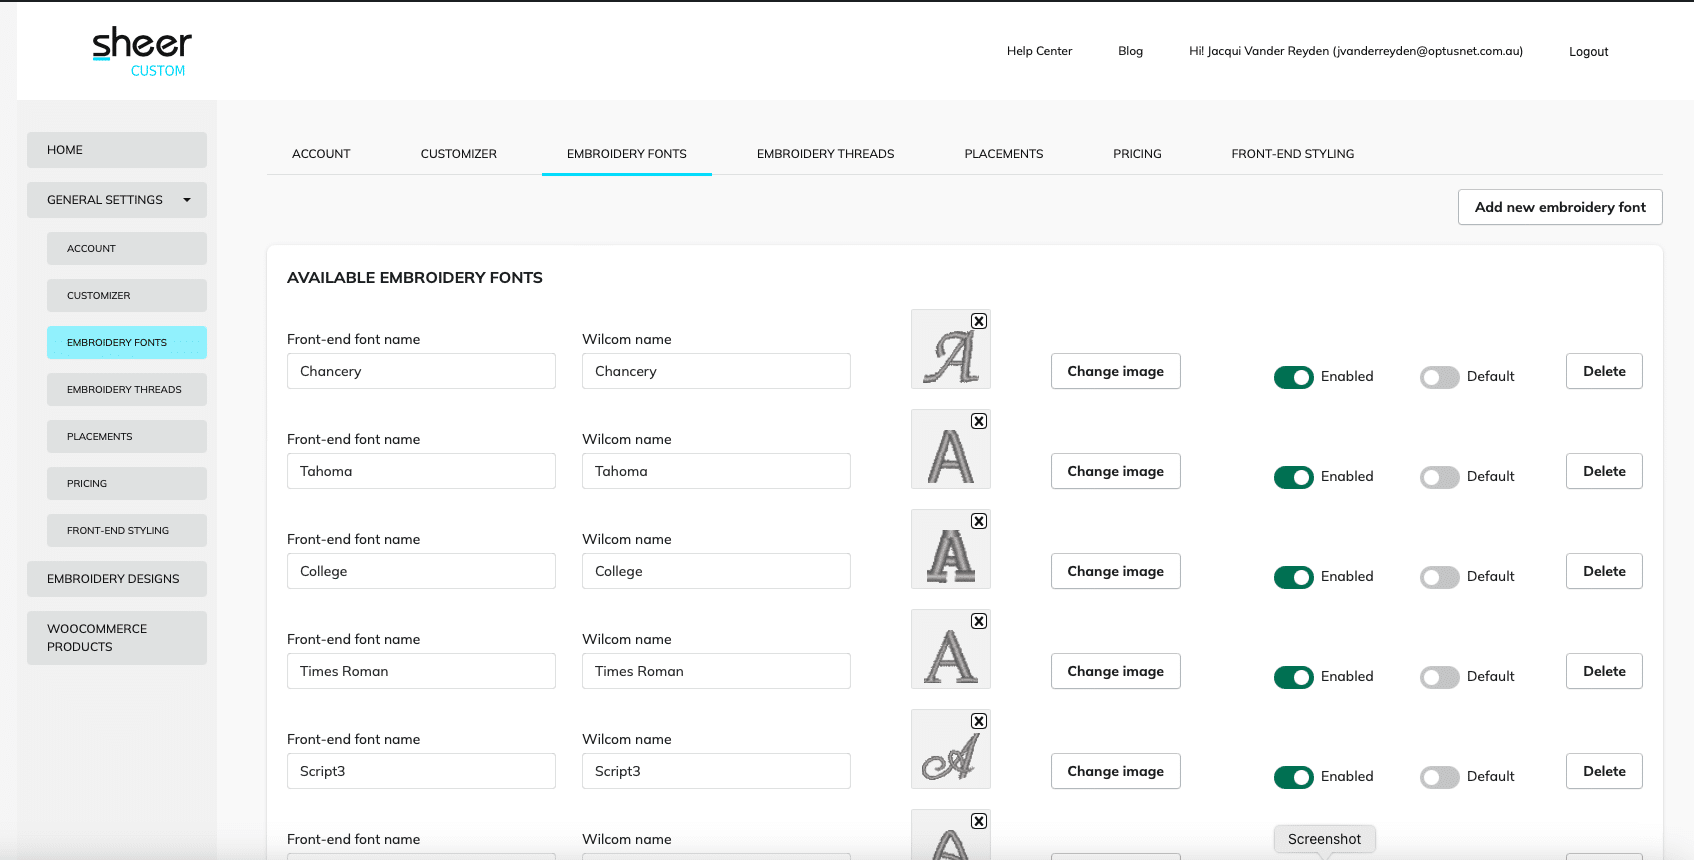Open the Script3 font preview thumbnail
Viewport: 1694px width, 860px height.
950,749
